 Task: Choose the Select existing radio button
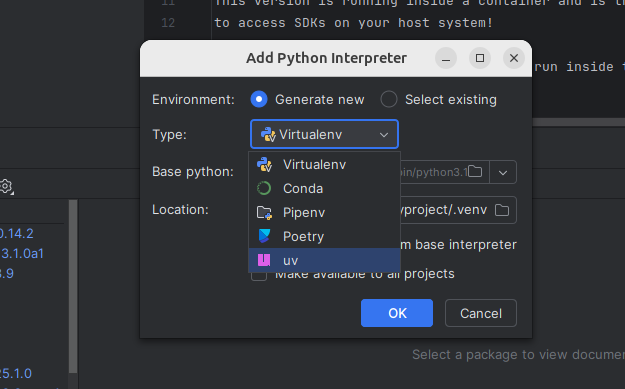[389, 99]
